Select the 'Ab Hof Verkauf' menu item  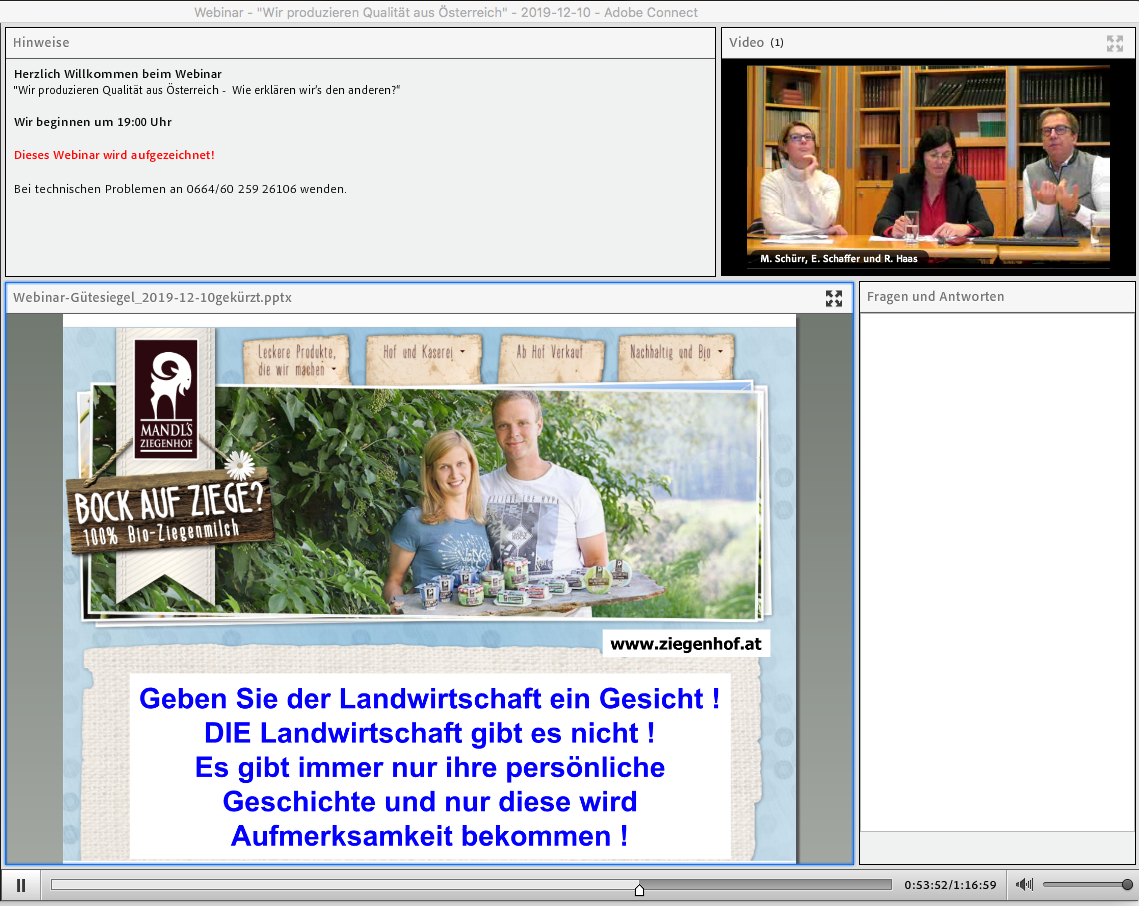point(550,352)
